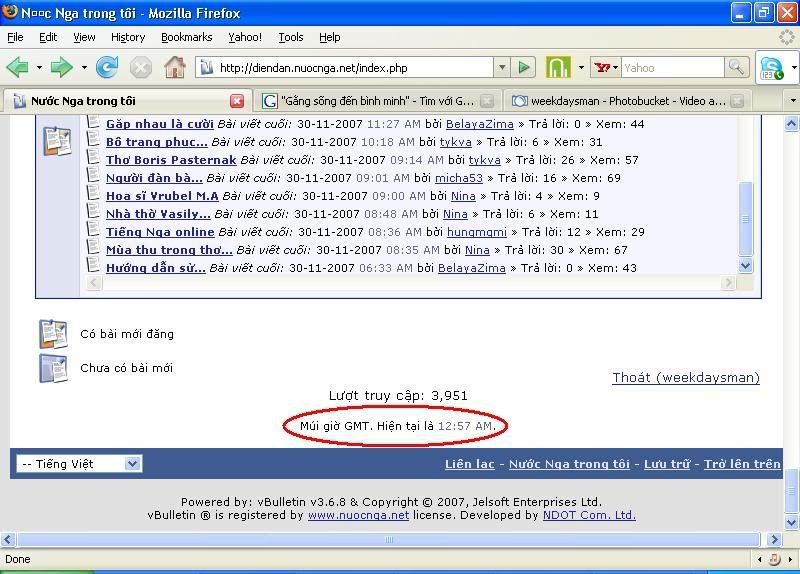Go to the Home page icon

pyautogui.click(x=175, y=68)
